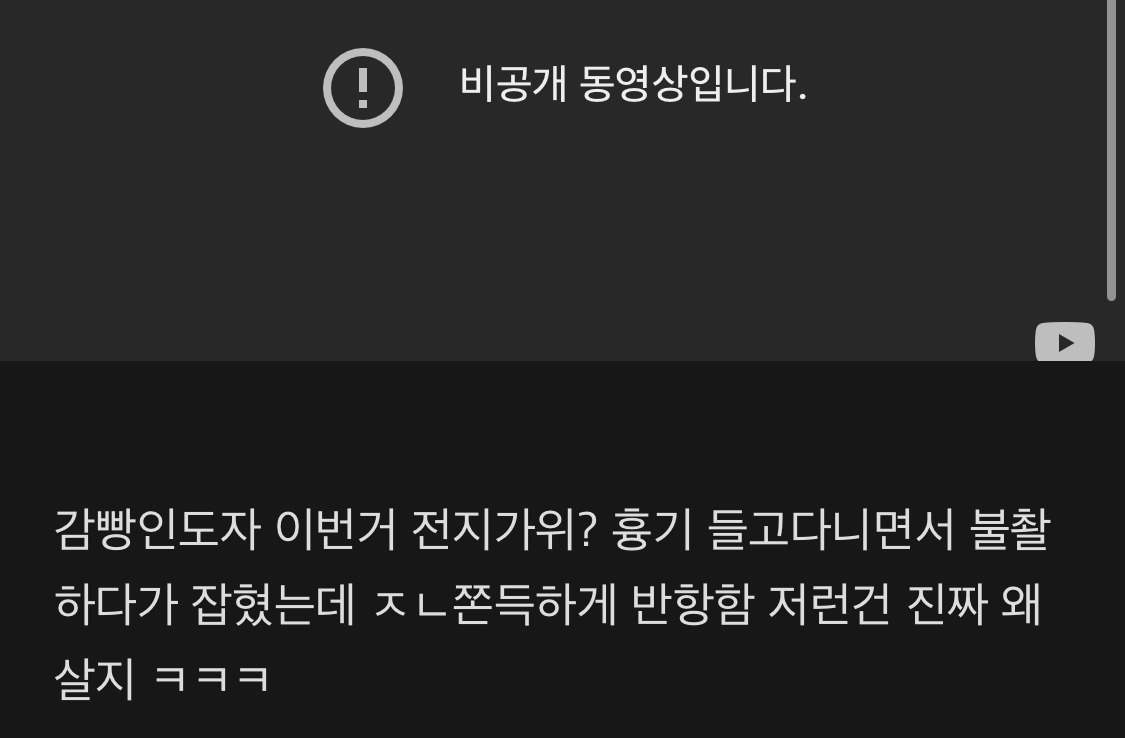Click the word '불촬' ending the first line
Viewport: 1125px width, 738px height.
1009,530
